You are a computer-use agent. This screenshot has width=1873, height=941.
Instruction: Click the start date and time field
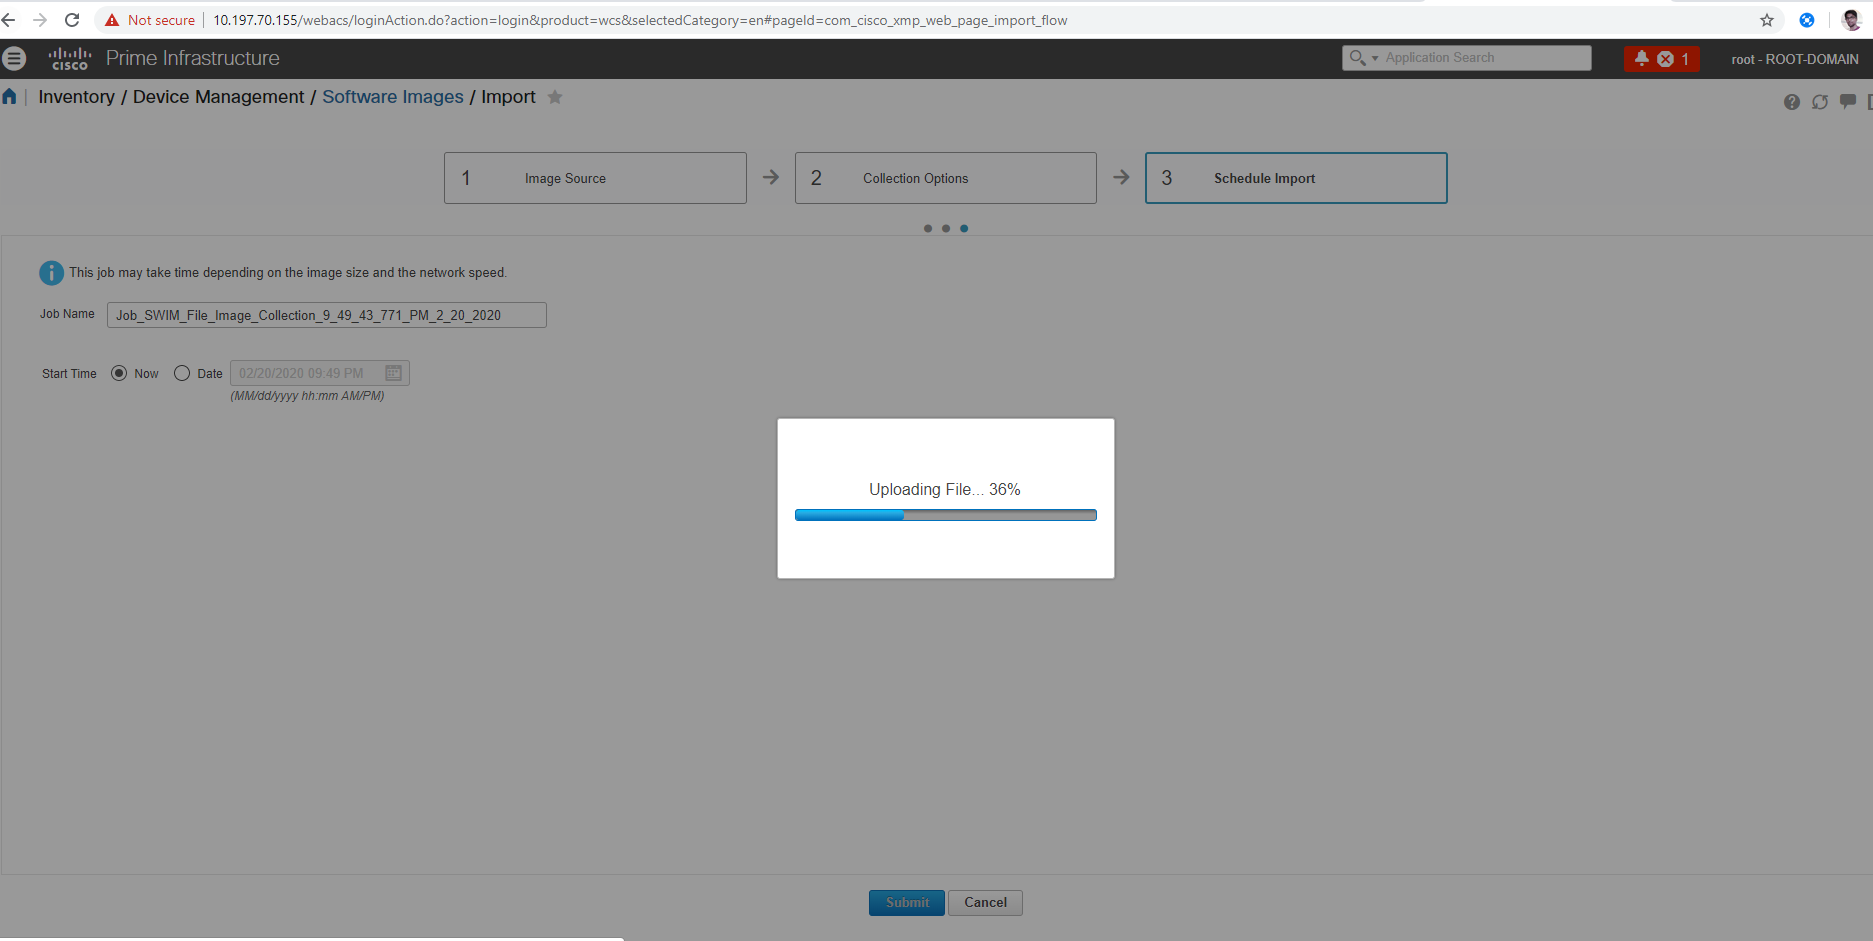320,373
